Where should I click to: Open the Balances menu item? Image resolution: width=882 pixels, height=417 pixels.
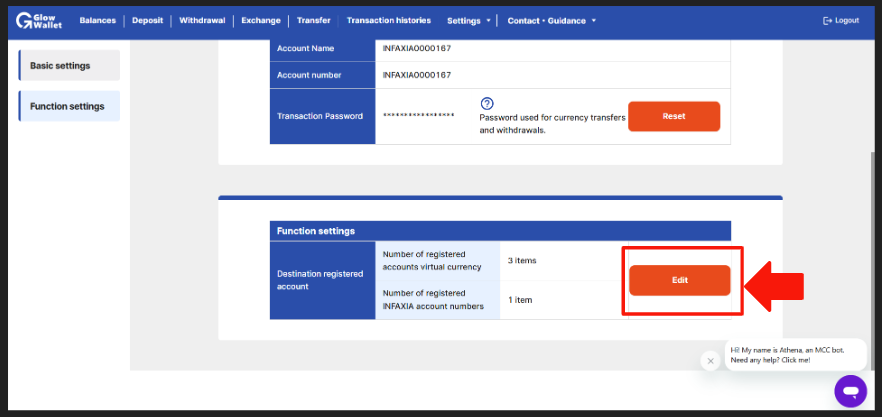point(98,20)
